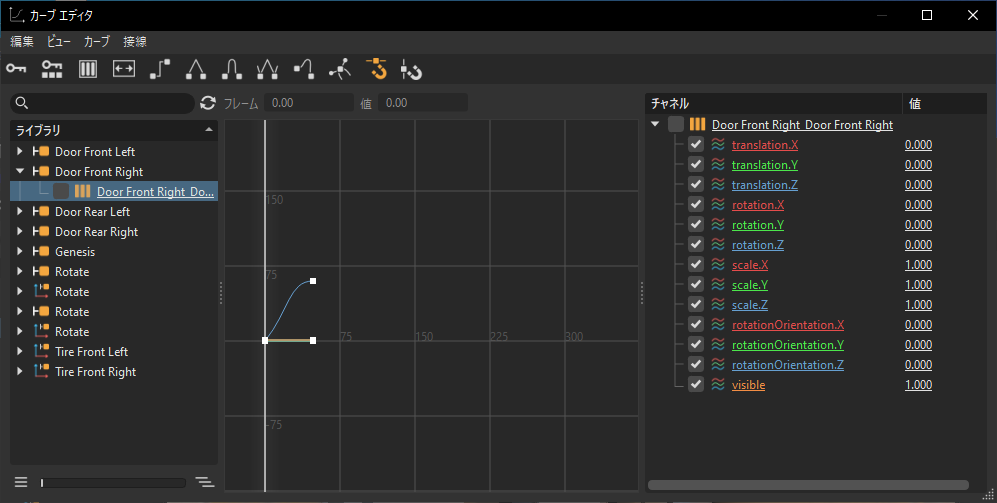Image resolution: width=997 pixels, height=503 pixels.
Task: Click the orange bars icon in the Channel header row
Action: pyautogui.click(x=698, y=124)
